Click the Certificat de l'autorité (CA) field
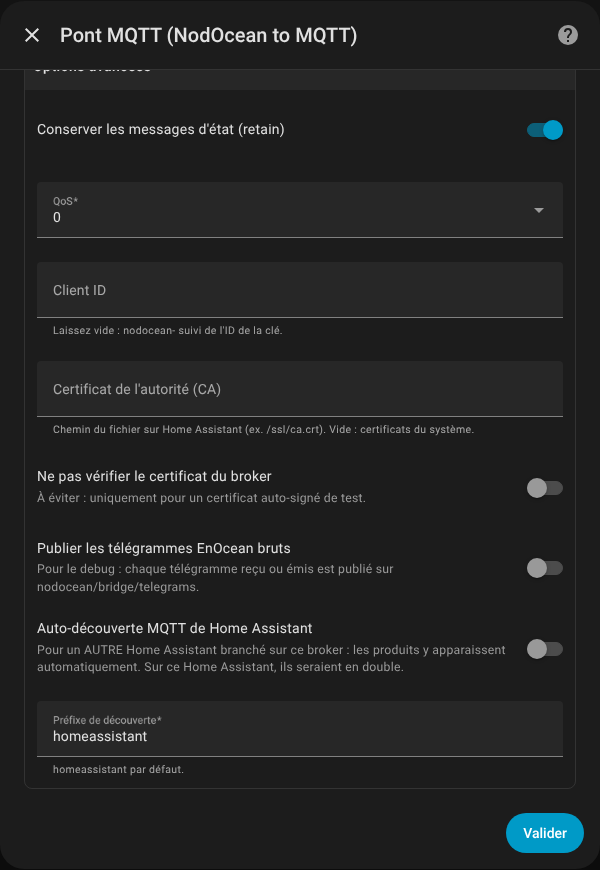The image size is (600, 870). [300, 389]
